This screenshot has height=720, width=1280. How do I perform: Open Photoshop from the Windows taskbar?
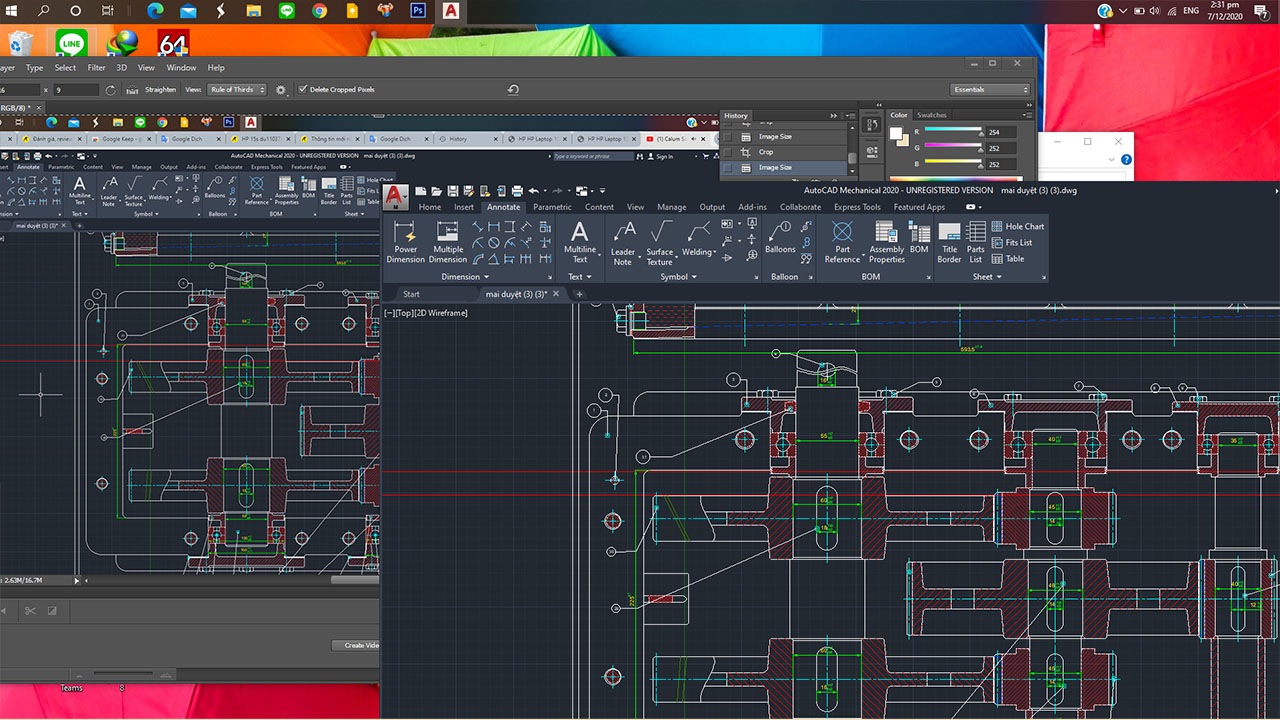(x=419, y=11)
